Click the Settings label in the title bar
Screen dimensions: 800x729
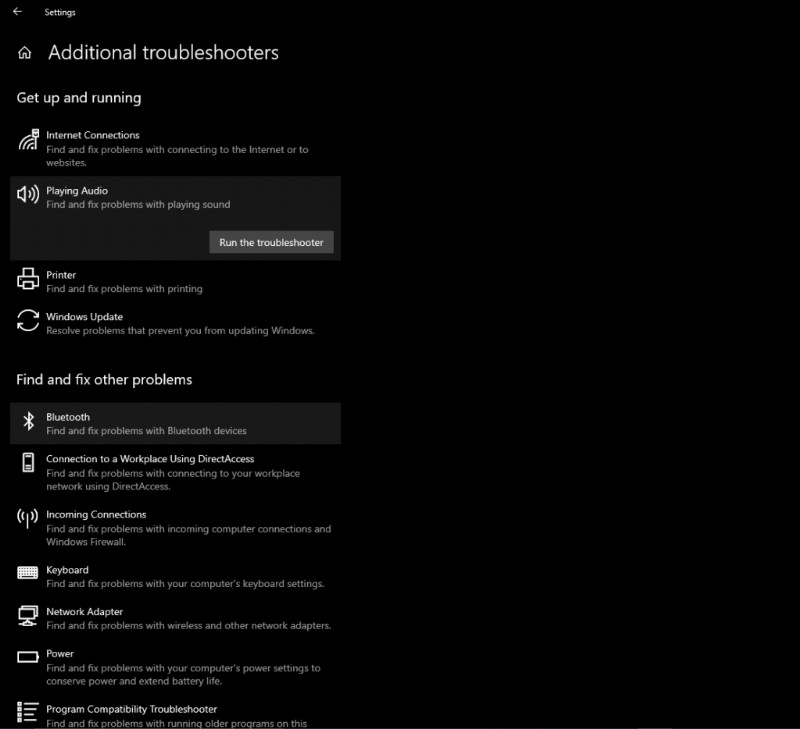(x=60, y=12)
